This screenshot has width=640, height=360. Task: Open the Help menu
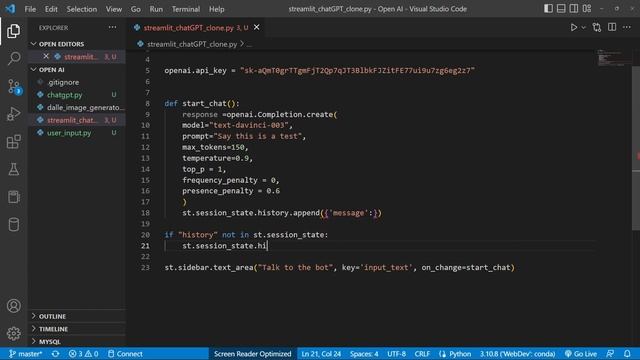click(x=216, y=9)
